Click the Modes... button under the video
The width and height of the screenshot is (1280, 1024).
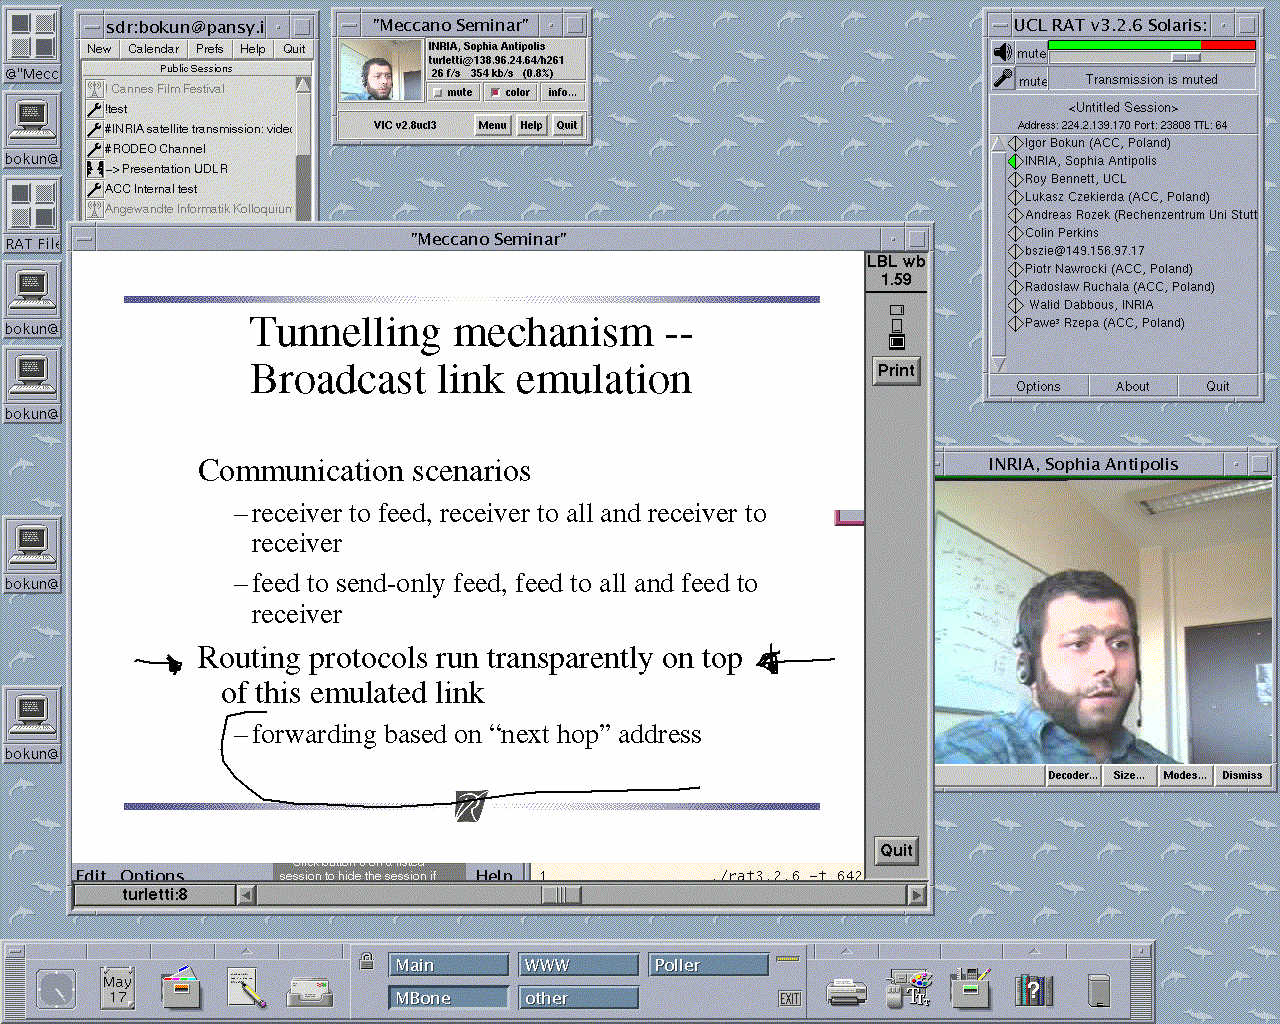tap(1184, 775)
